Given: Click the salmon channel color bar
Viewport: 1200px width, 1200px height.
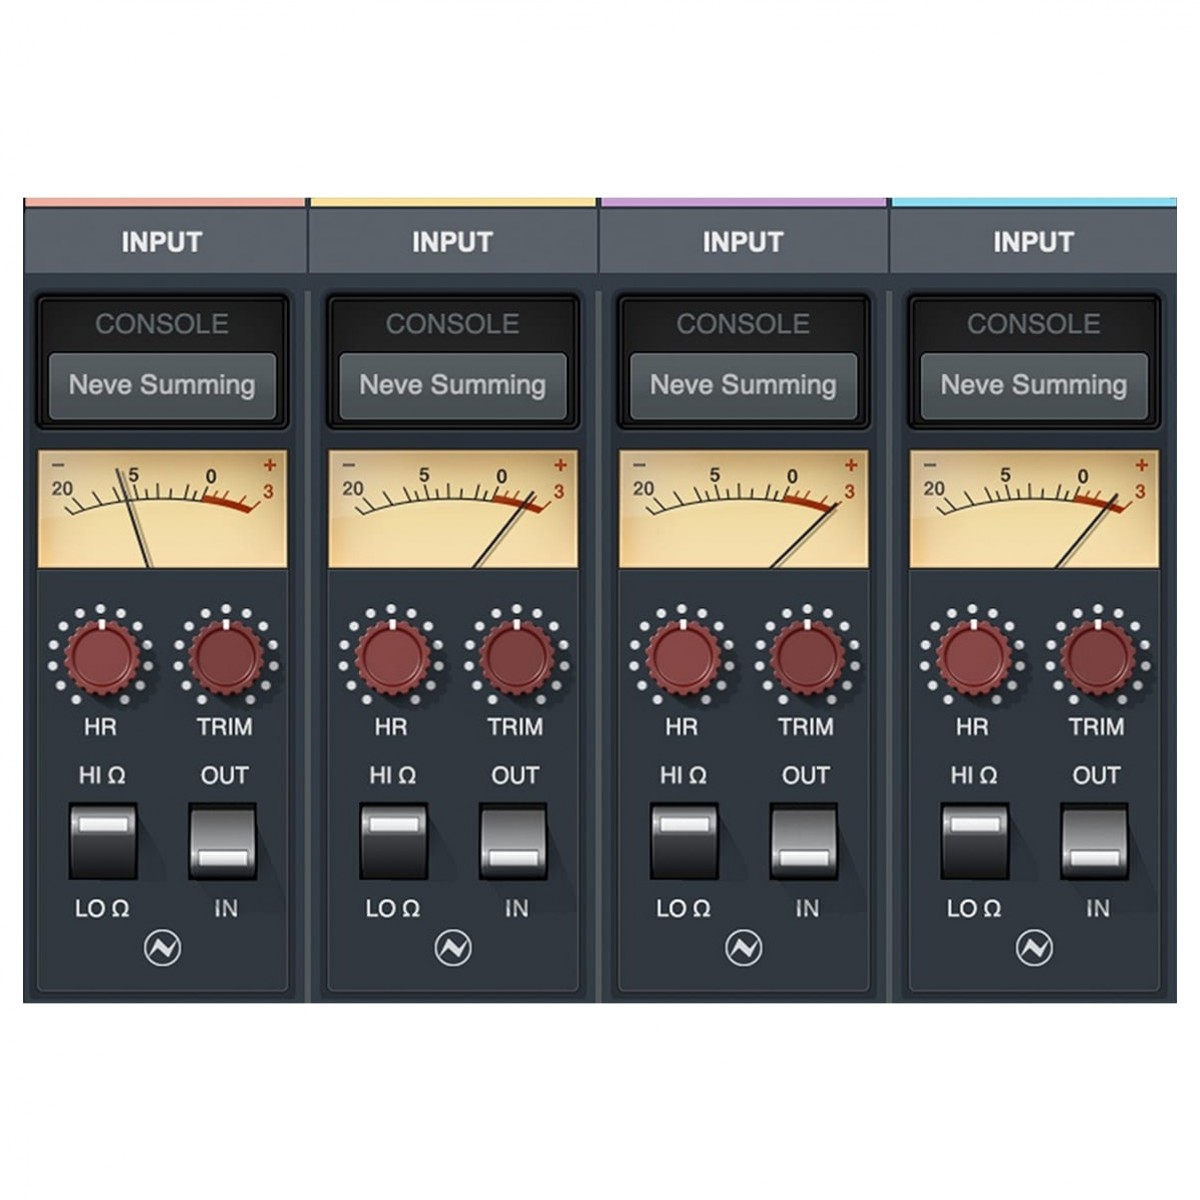Looking at the screenshot, I should (164, 202).
